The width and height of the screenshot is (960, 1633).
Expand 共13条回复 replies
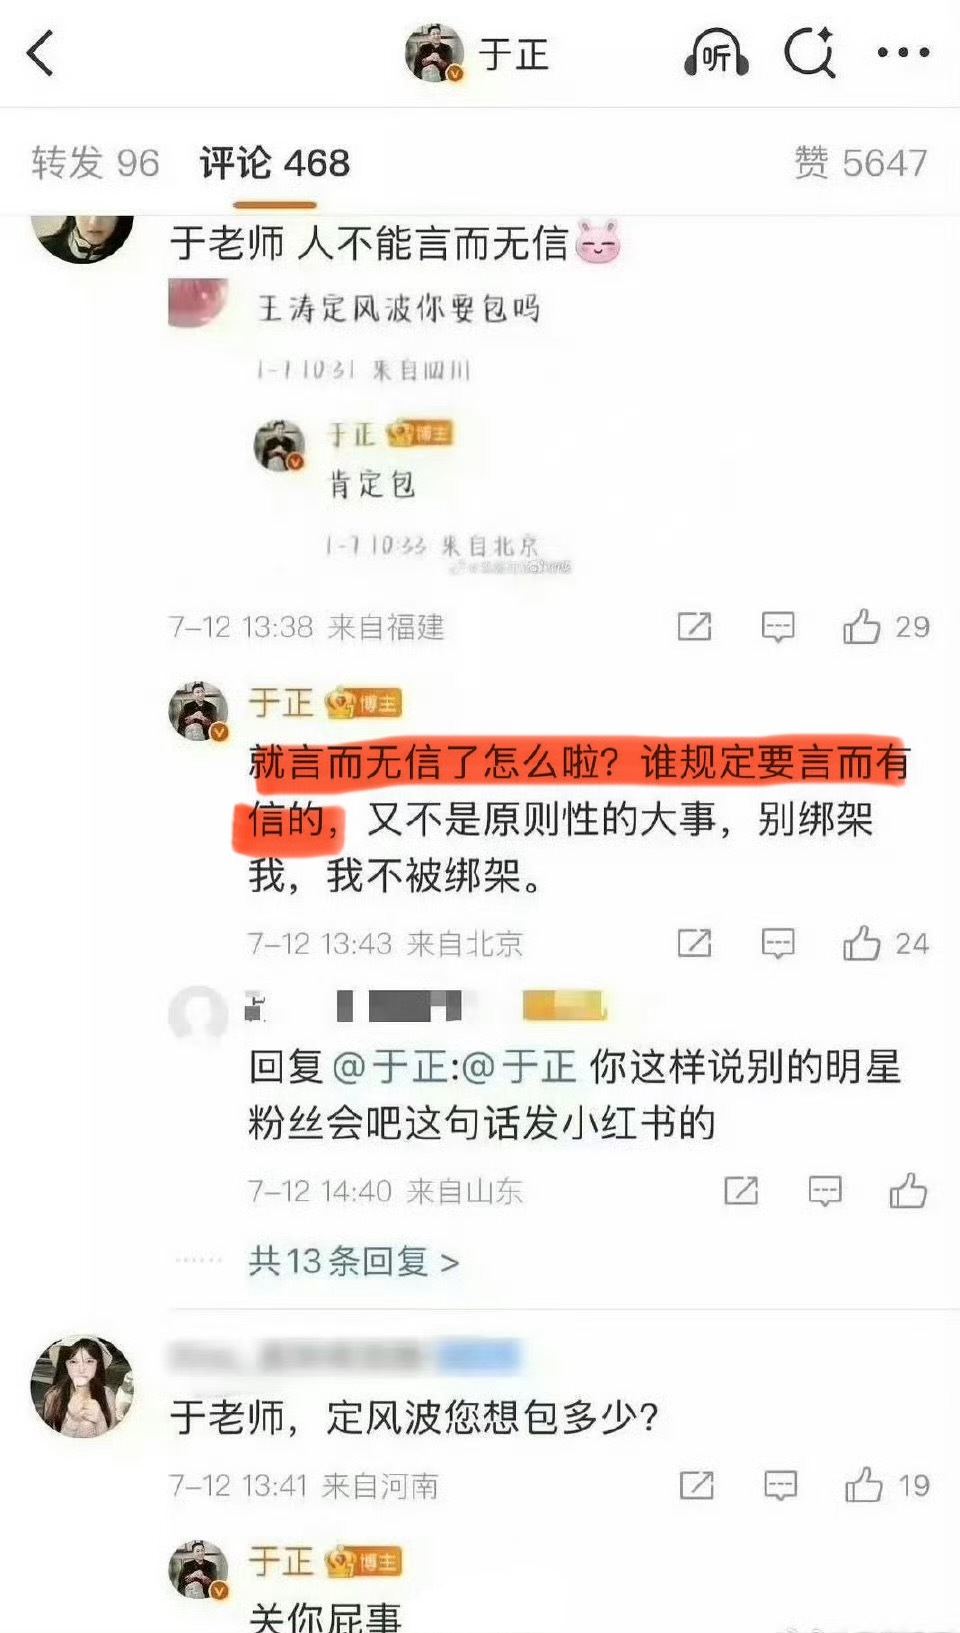point(354,1261)
